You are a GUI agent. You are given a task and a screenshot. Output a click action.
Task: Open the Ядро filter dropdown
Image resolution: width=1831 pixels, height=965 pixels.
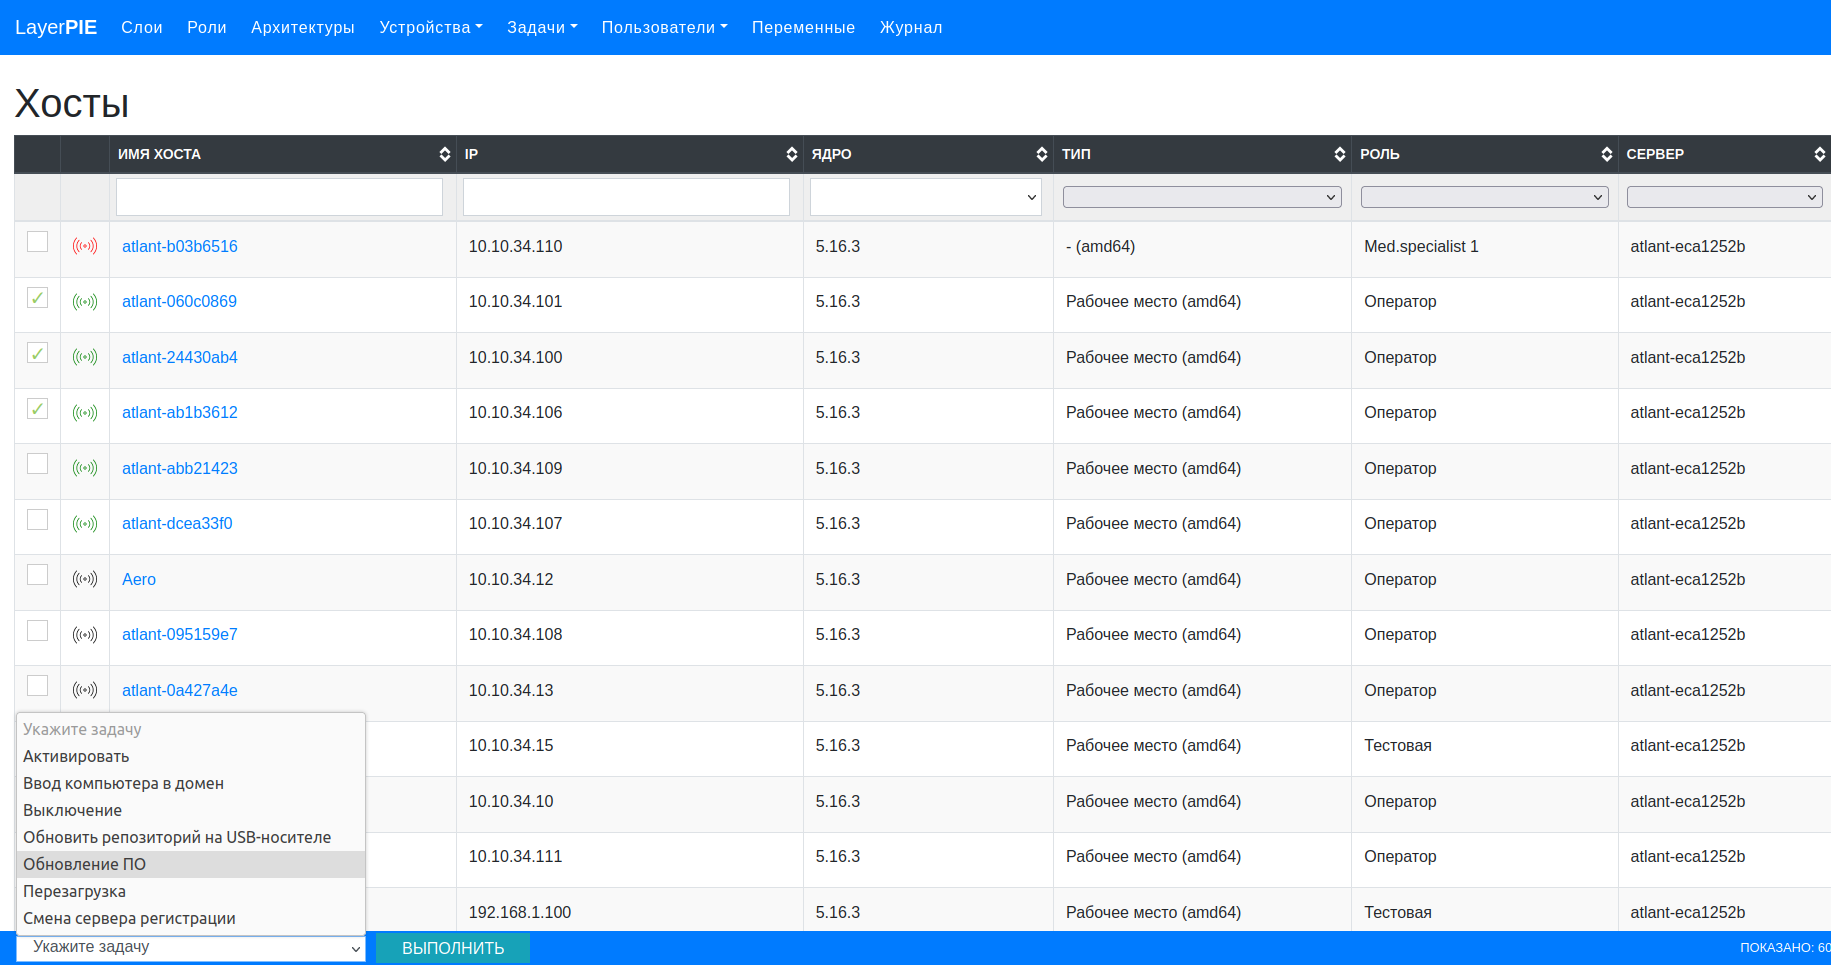[926, 197]
